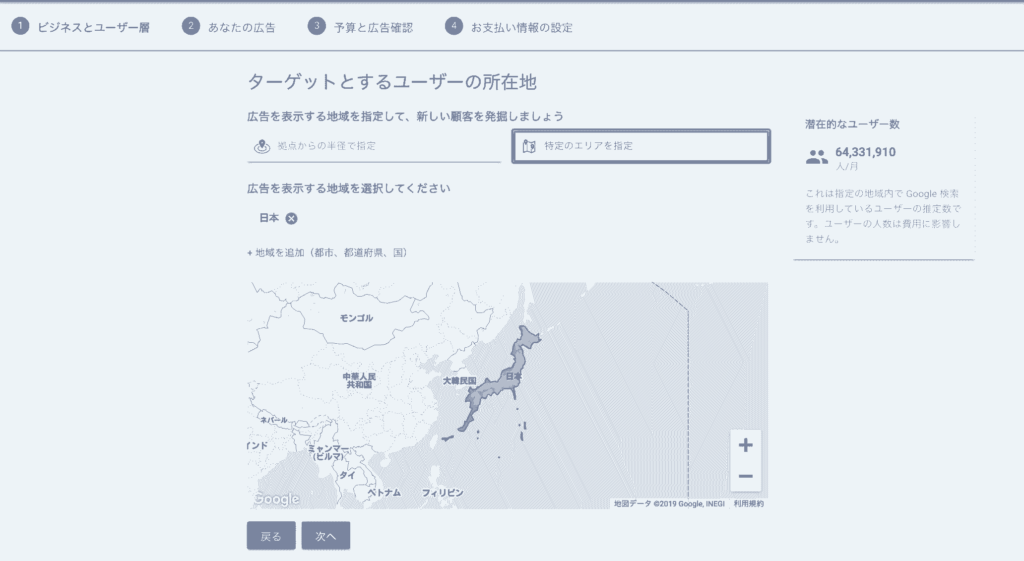This screenshot has width=1024, height=561.
Task: Open the お支払い情報の設定 step
Action: click(x=521, y=27)
